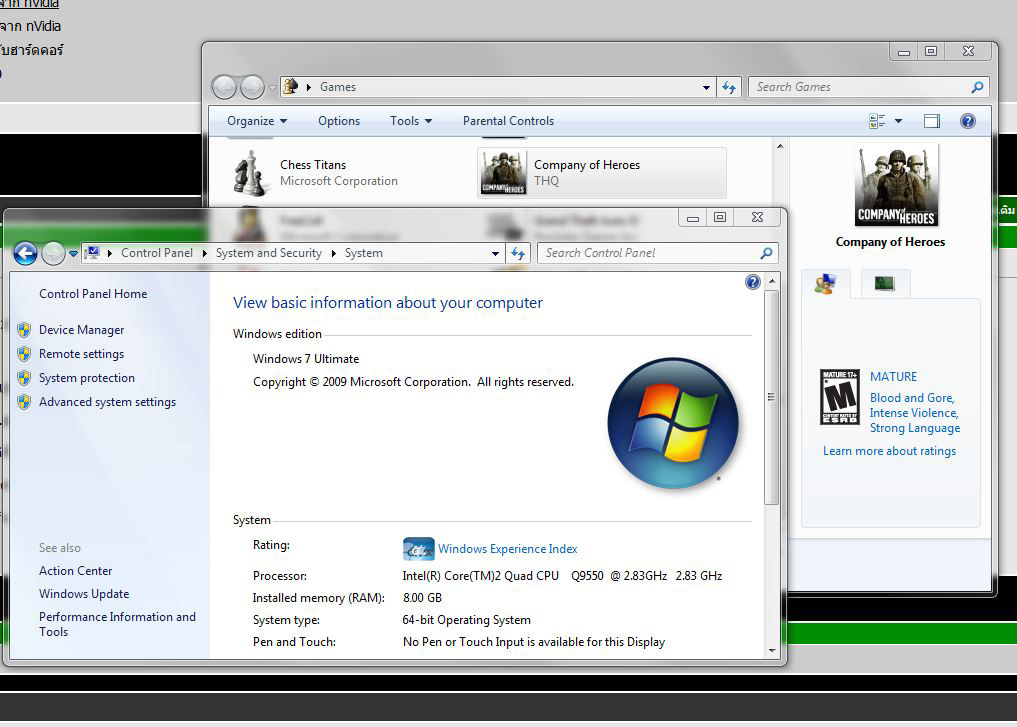Click the Games breadcrumb

tap(337, 87)
